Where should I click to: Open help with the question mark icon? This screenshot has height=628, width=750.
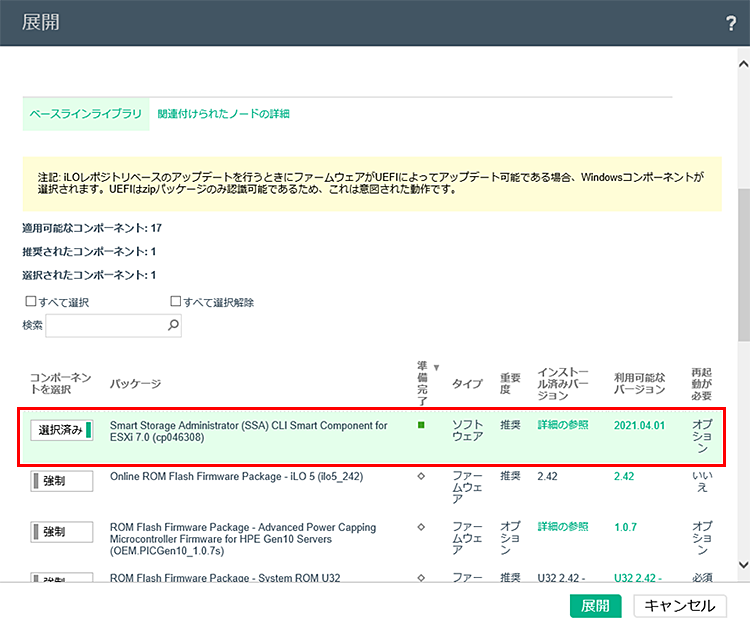tap(730, 22)
